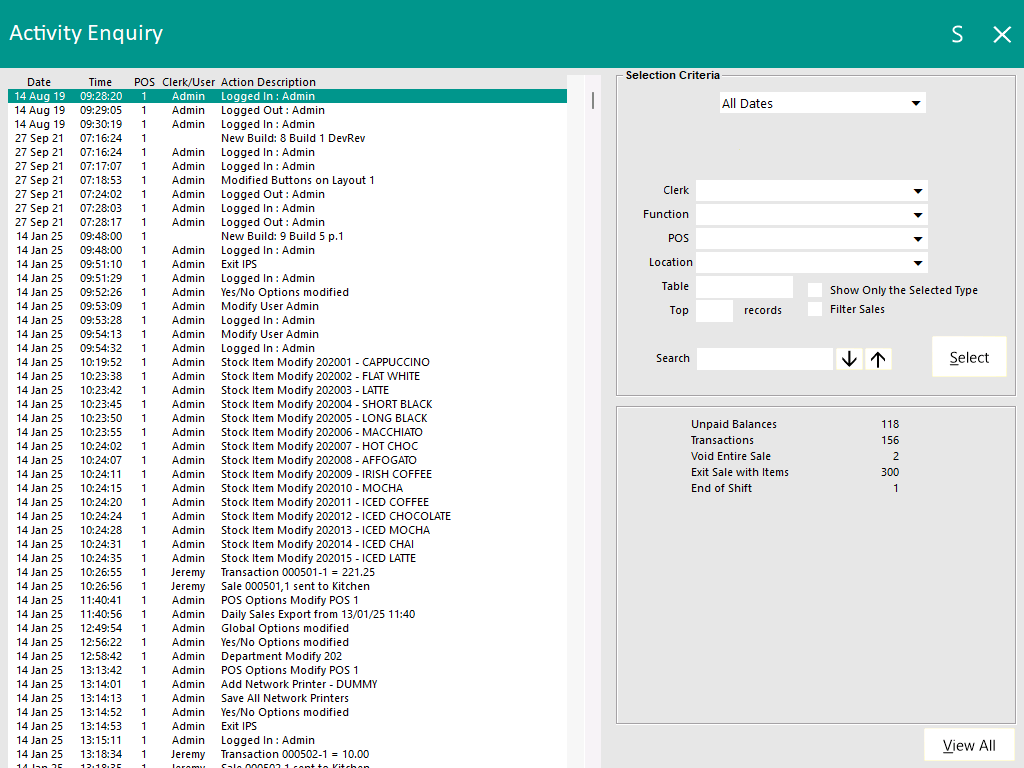Click the S icon in title bar
This screenshot has width=1024, height=768.
point(957,35)
